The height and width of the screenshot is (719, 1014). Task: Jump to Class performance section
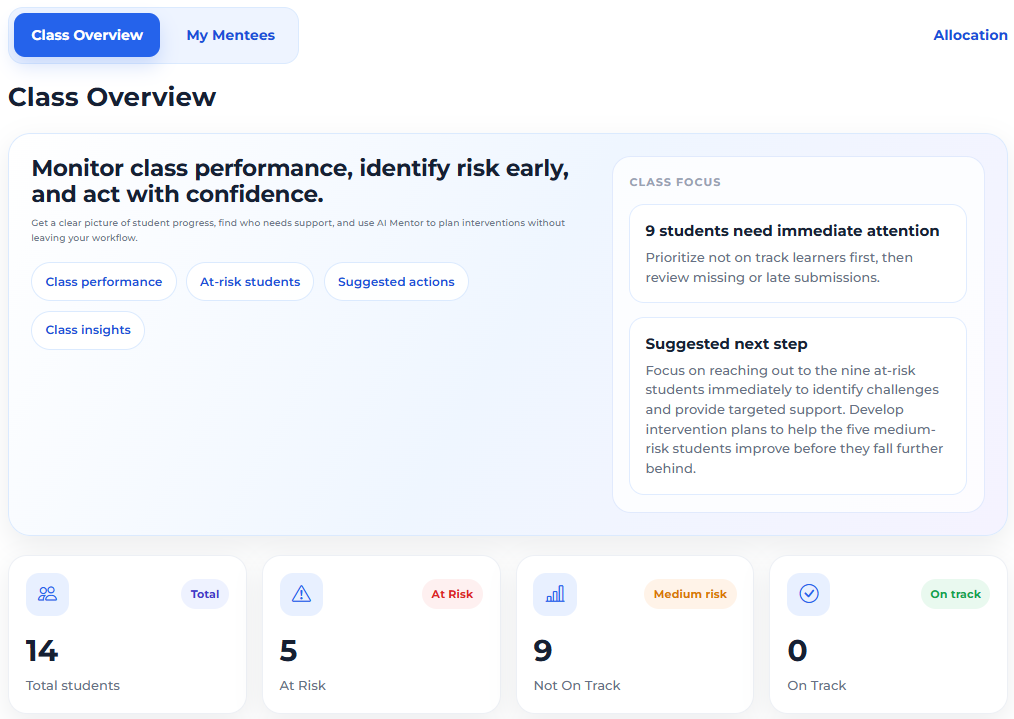click(103, 281)
